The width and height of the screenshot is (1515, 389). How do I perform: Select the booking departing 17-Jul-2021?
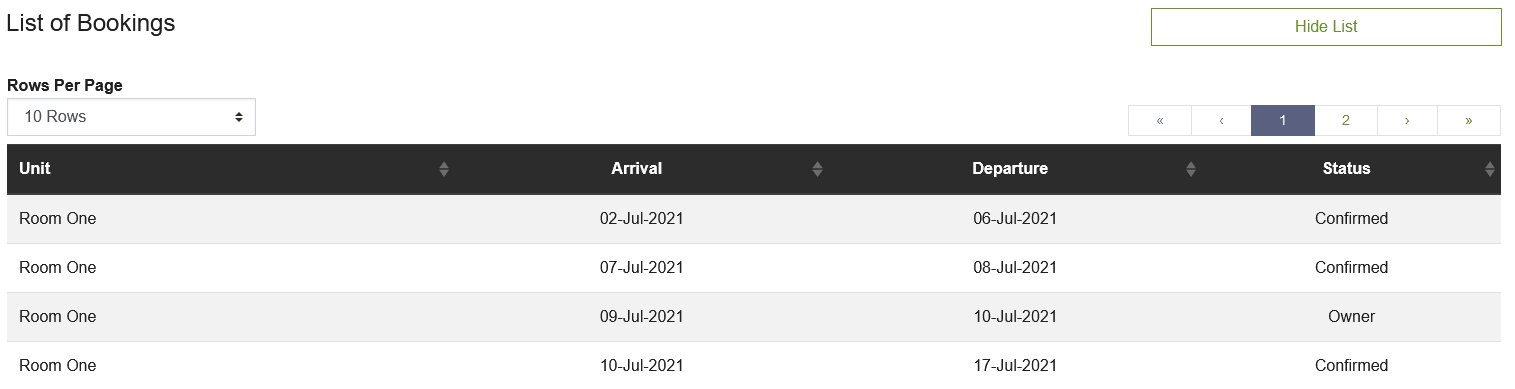(x=754, y=365)
